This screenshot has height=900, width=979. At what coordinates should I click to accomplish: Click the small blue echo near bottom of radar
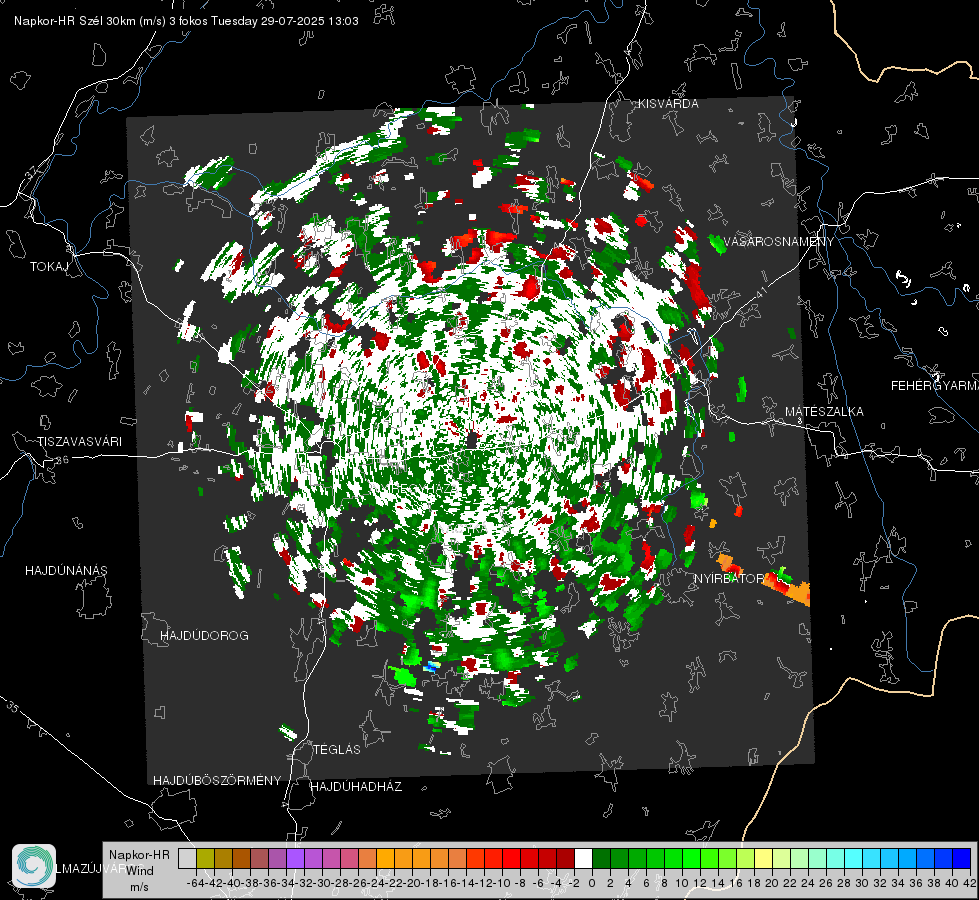click(x=431, y=668)
